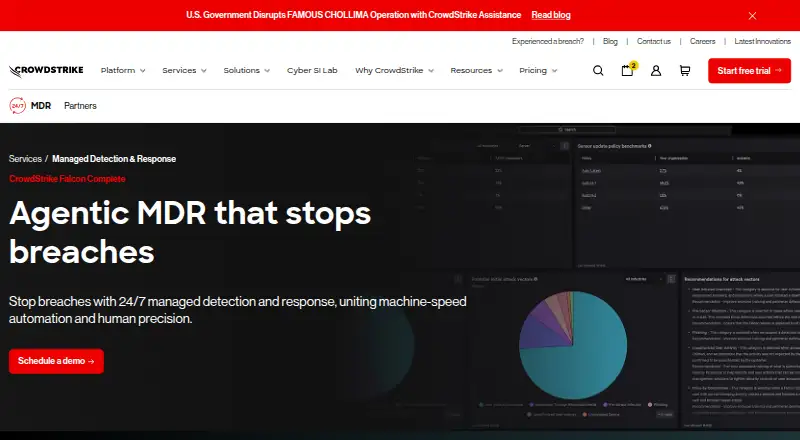
Task: Select the Partners sub-navigation tab
Action: [x=80, y=106]
